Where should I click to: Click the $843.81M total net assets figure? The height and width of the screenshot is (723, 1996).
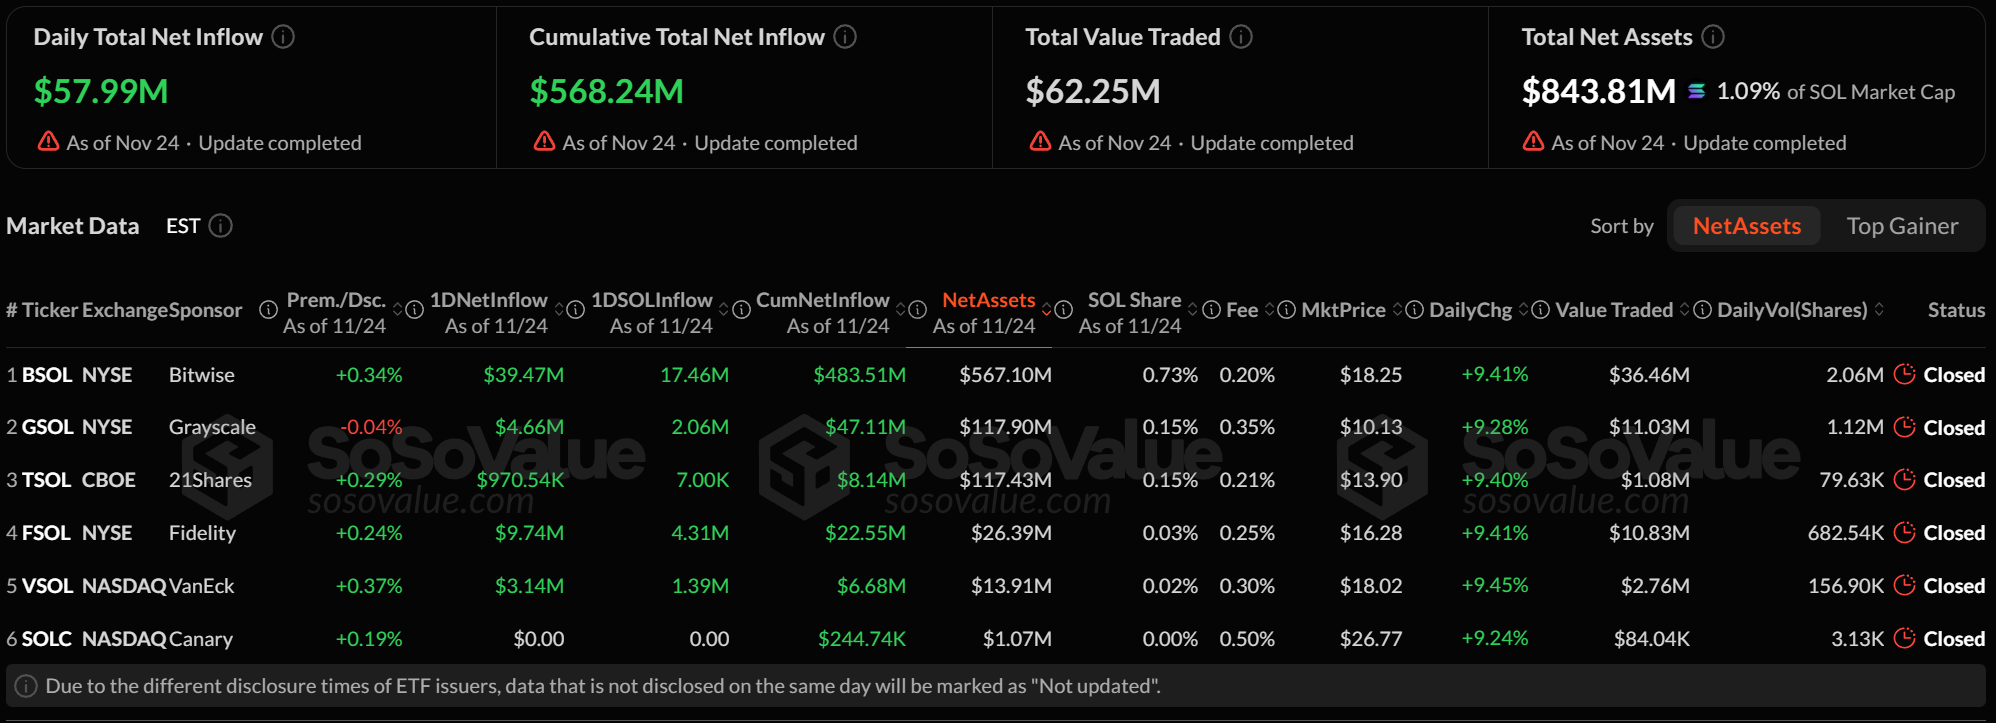1598,91
